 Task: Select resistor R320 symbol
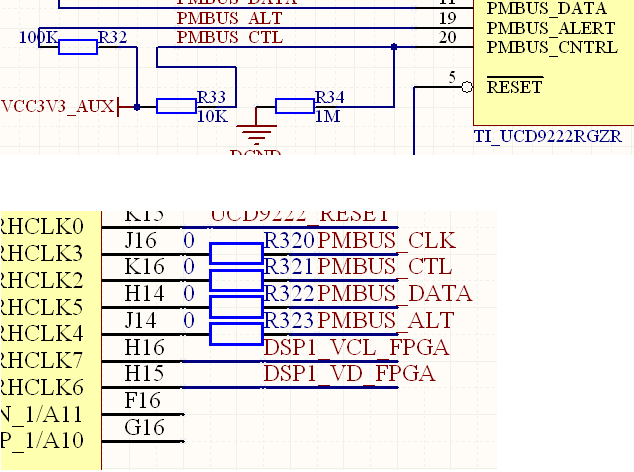tap(236, 254)
